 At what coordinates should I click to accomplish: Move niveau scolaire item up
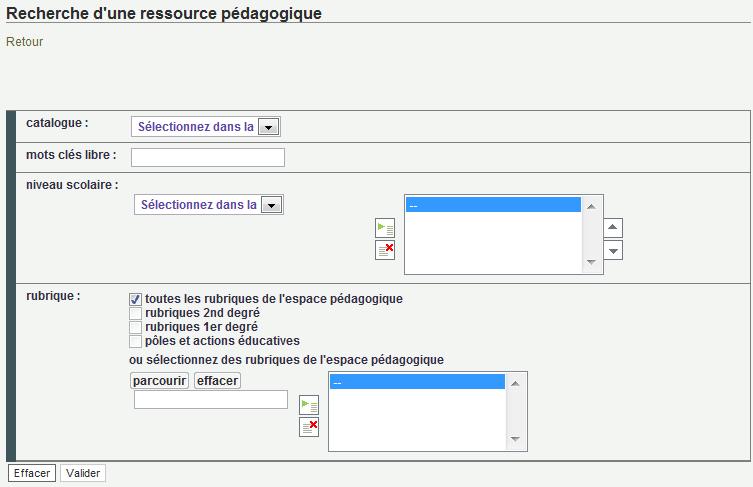click(x=614, y=228)
